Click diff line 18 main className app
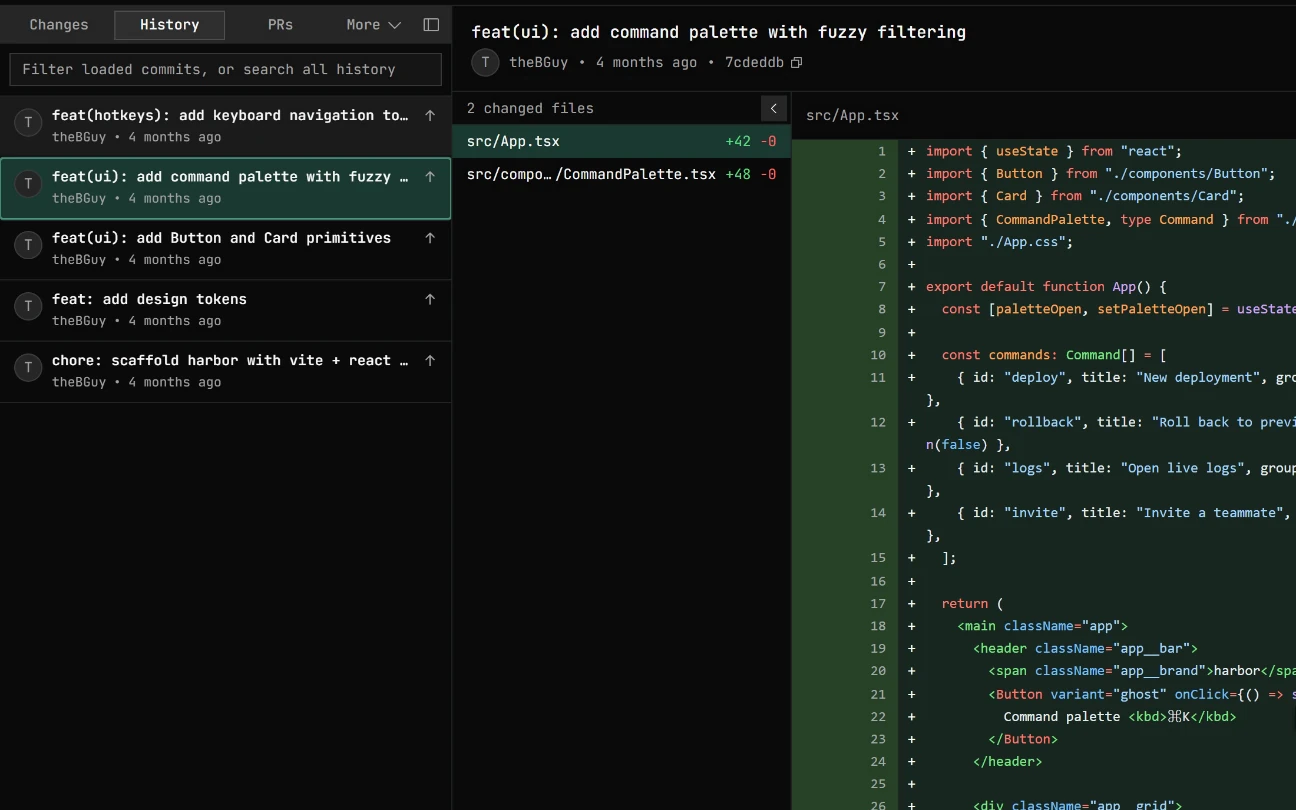The height and width of the screenshot is (810, 1296). click(x=1044, y=626)
